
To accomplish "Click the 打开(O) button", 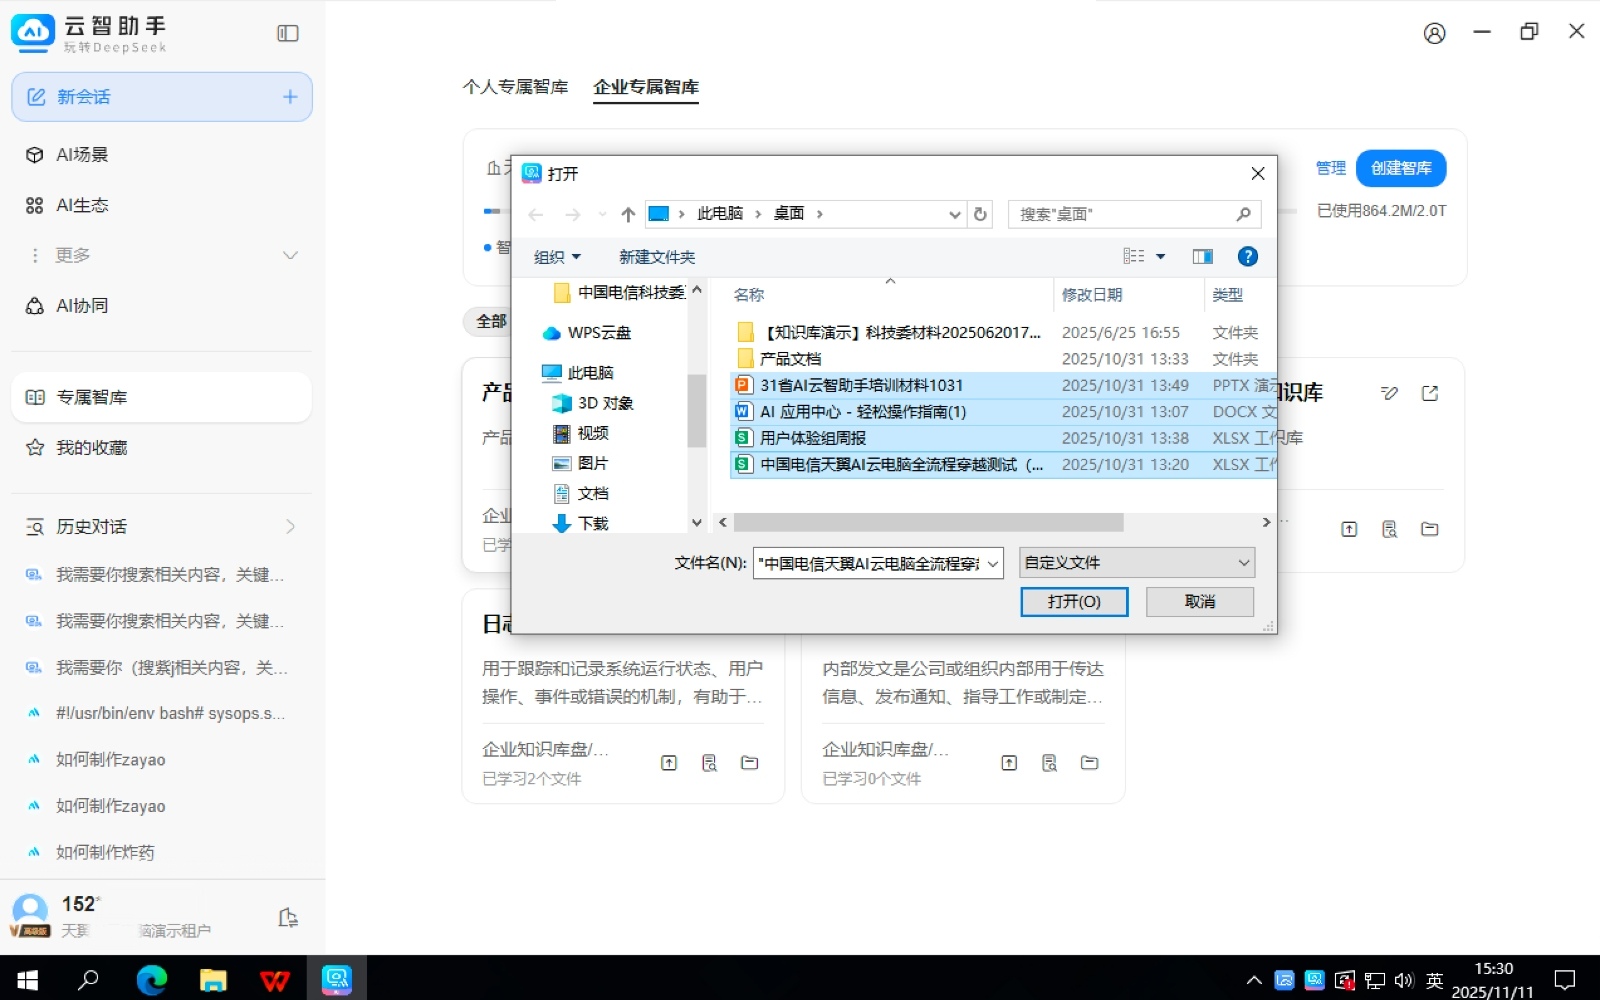I will click(x=1074, y=601).
